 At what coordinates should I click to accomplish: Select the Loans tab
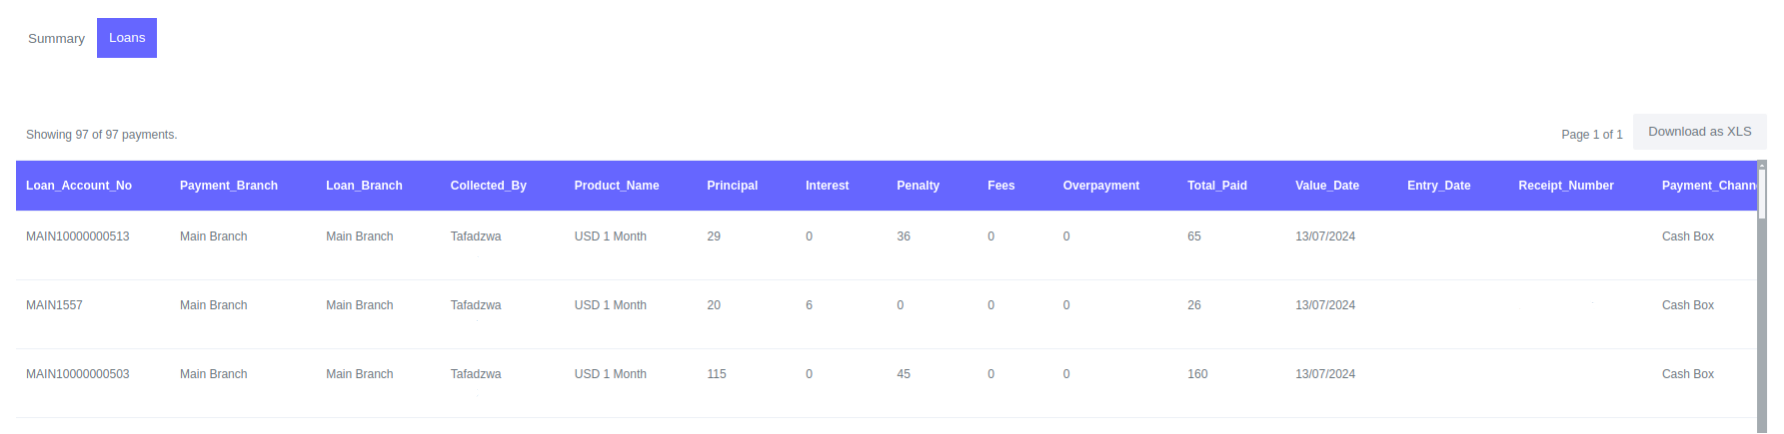click(x=127, y=38)
